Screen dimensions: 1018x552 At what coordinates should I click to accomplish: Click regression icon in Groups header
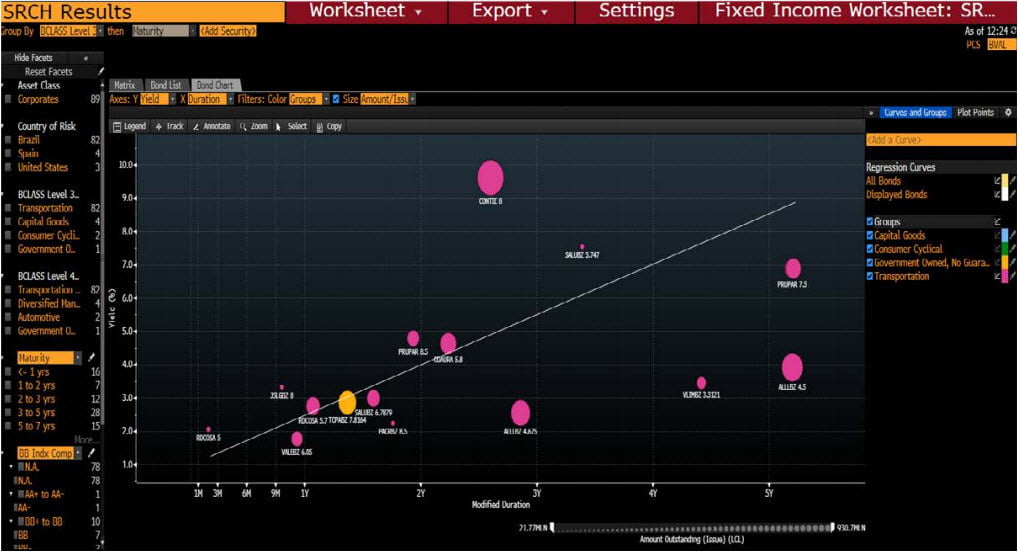point(998,221)
